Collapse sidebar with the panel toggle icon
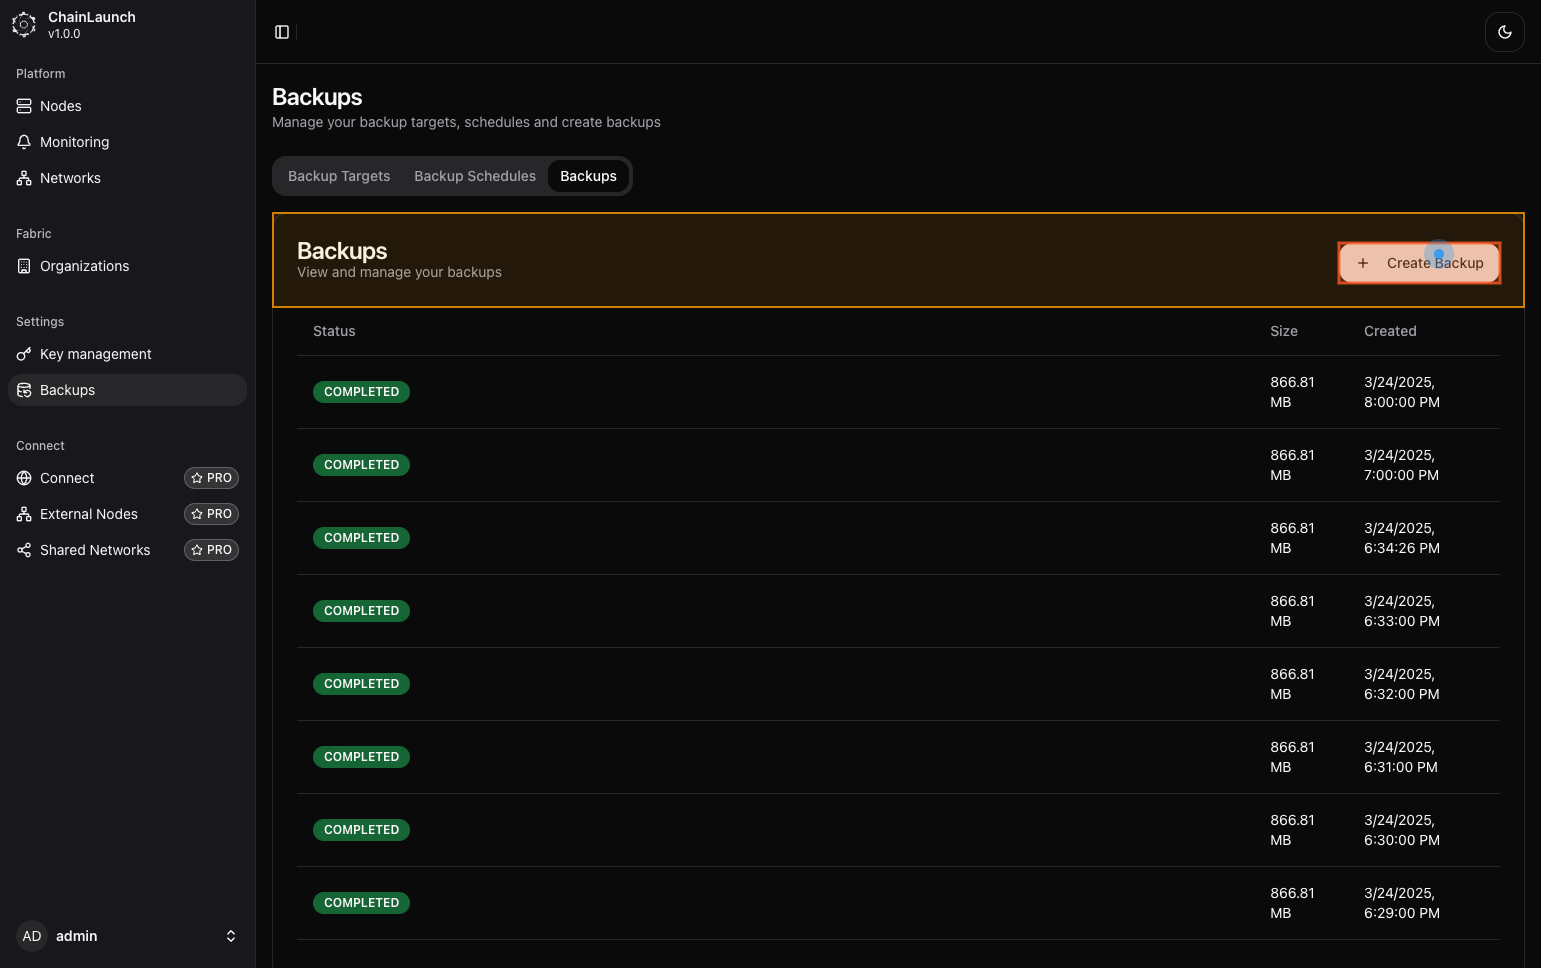 (x=282, y=32)
